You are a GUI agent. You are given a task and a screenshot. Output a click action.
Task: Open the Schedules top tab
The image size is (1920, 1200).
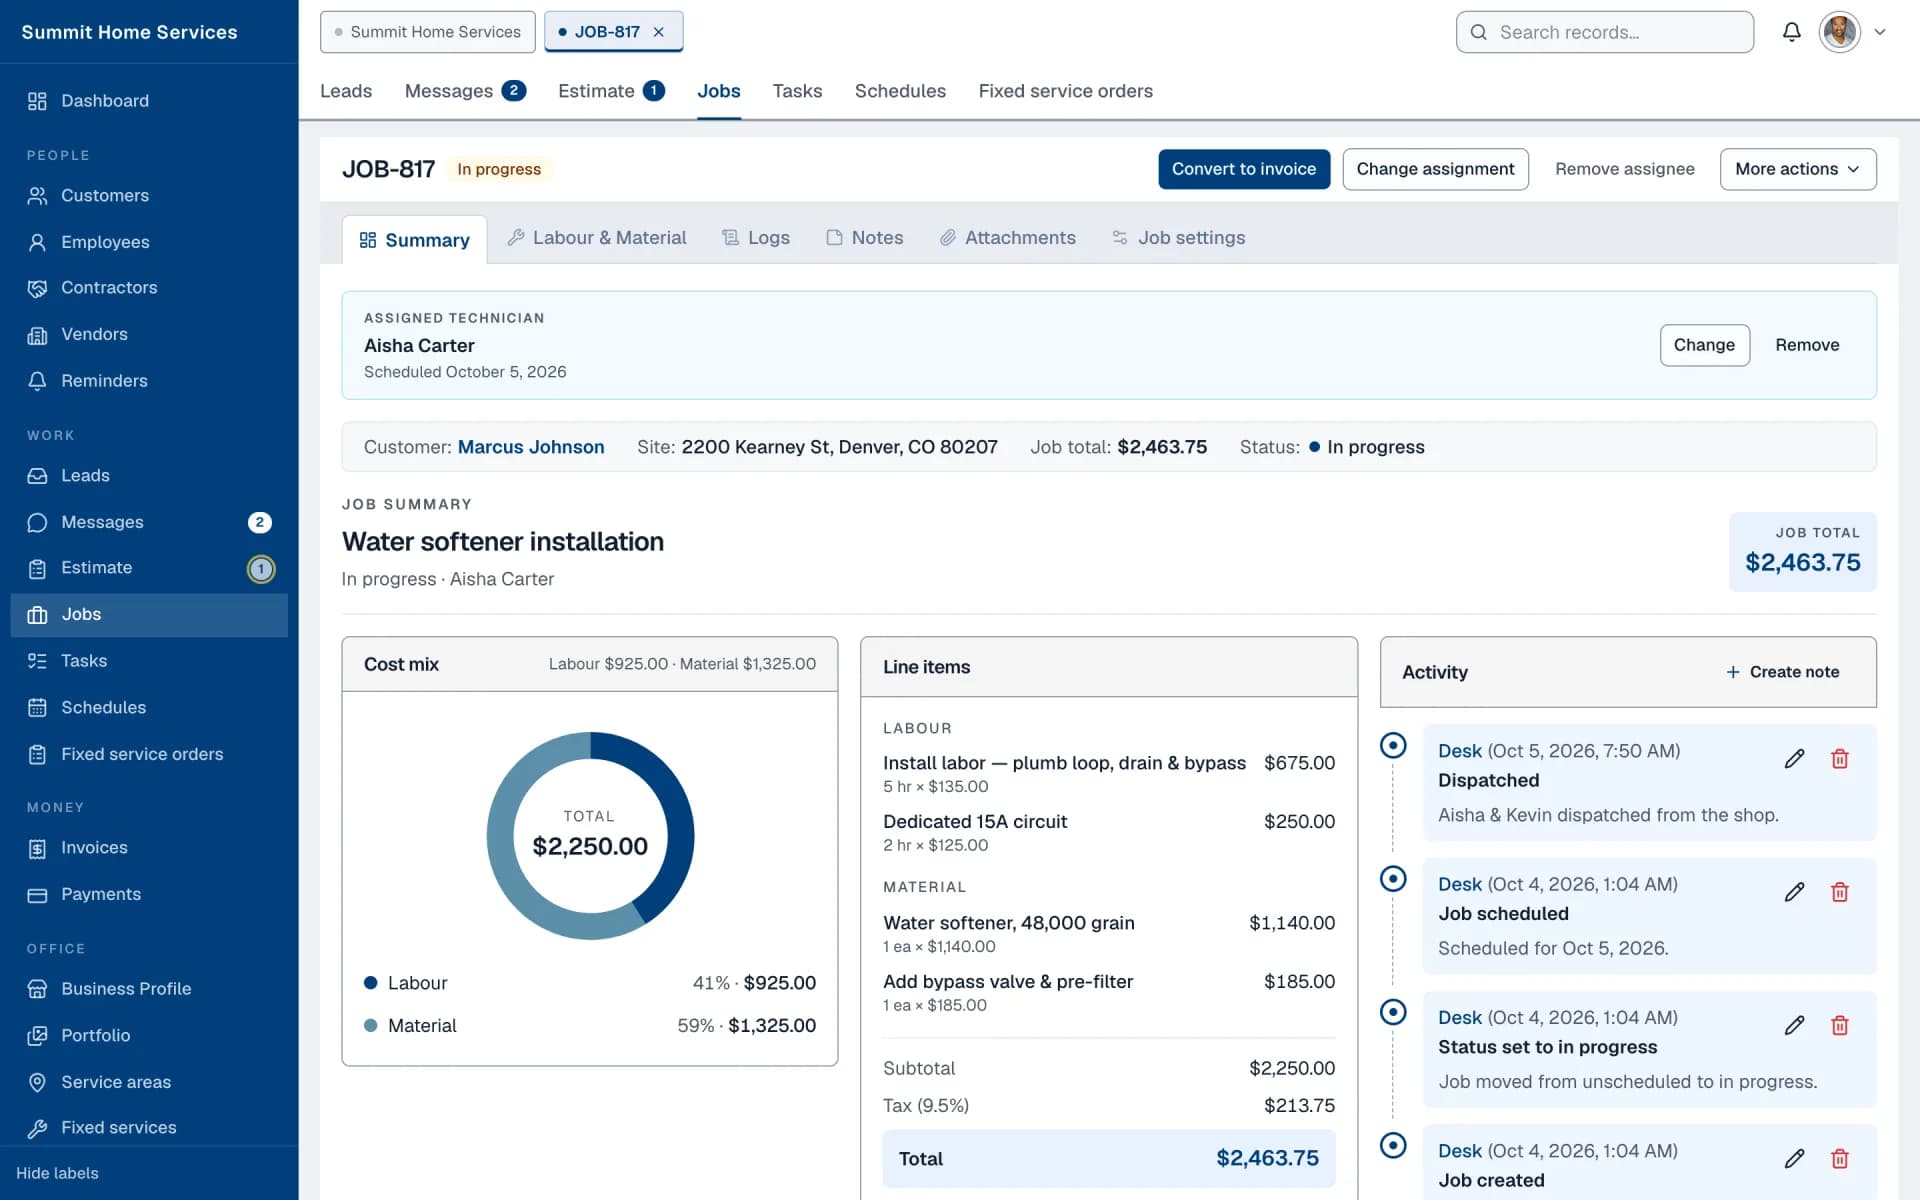point(900,91)
